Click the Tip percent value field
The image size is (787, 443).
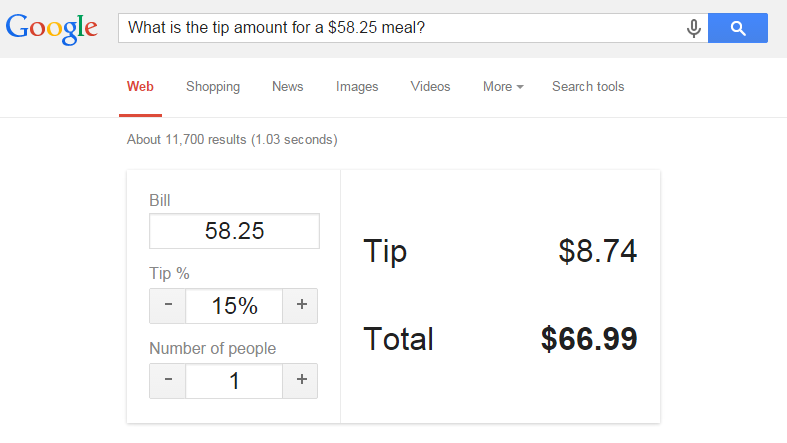point(234,306)
